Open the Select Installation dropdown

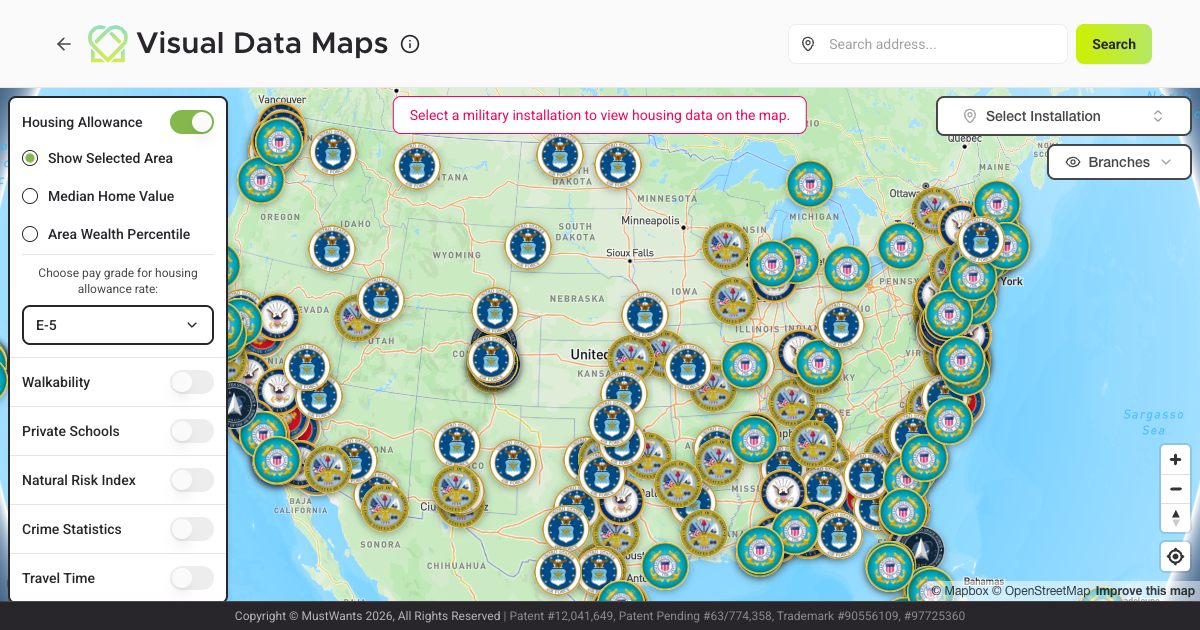click(x=1063, y=116)
